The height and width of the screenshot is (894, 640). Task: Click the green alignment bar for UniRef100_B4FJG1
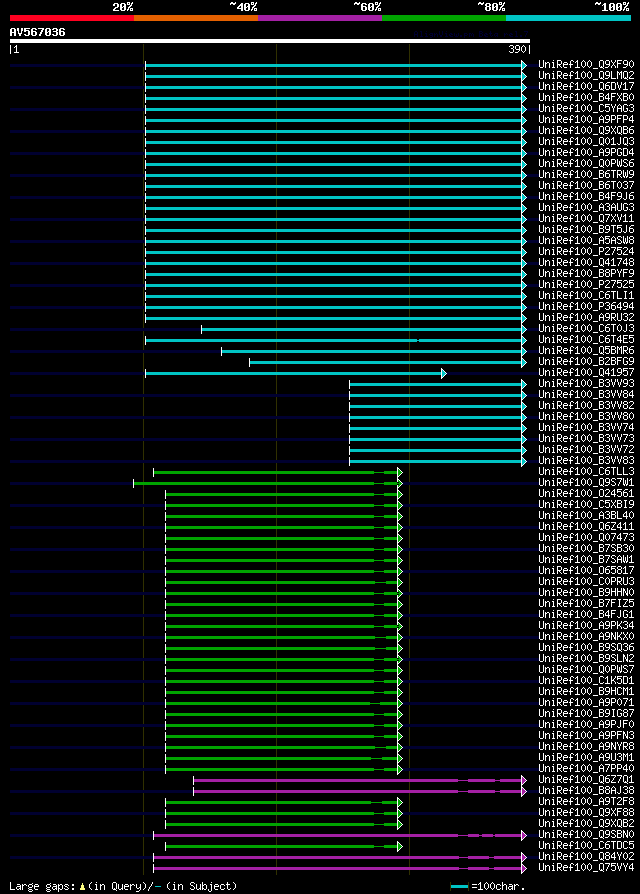point(284,615)
